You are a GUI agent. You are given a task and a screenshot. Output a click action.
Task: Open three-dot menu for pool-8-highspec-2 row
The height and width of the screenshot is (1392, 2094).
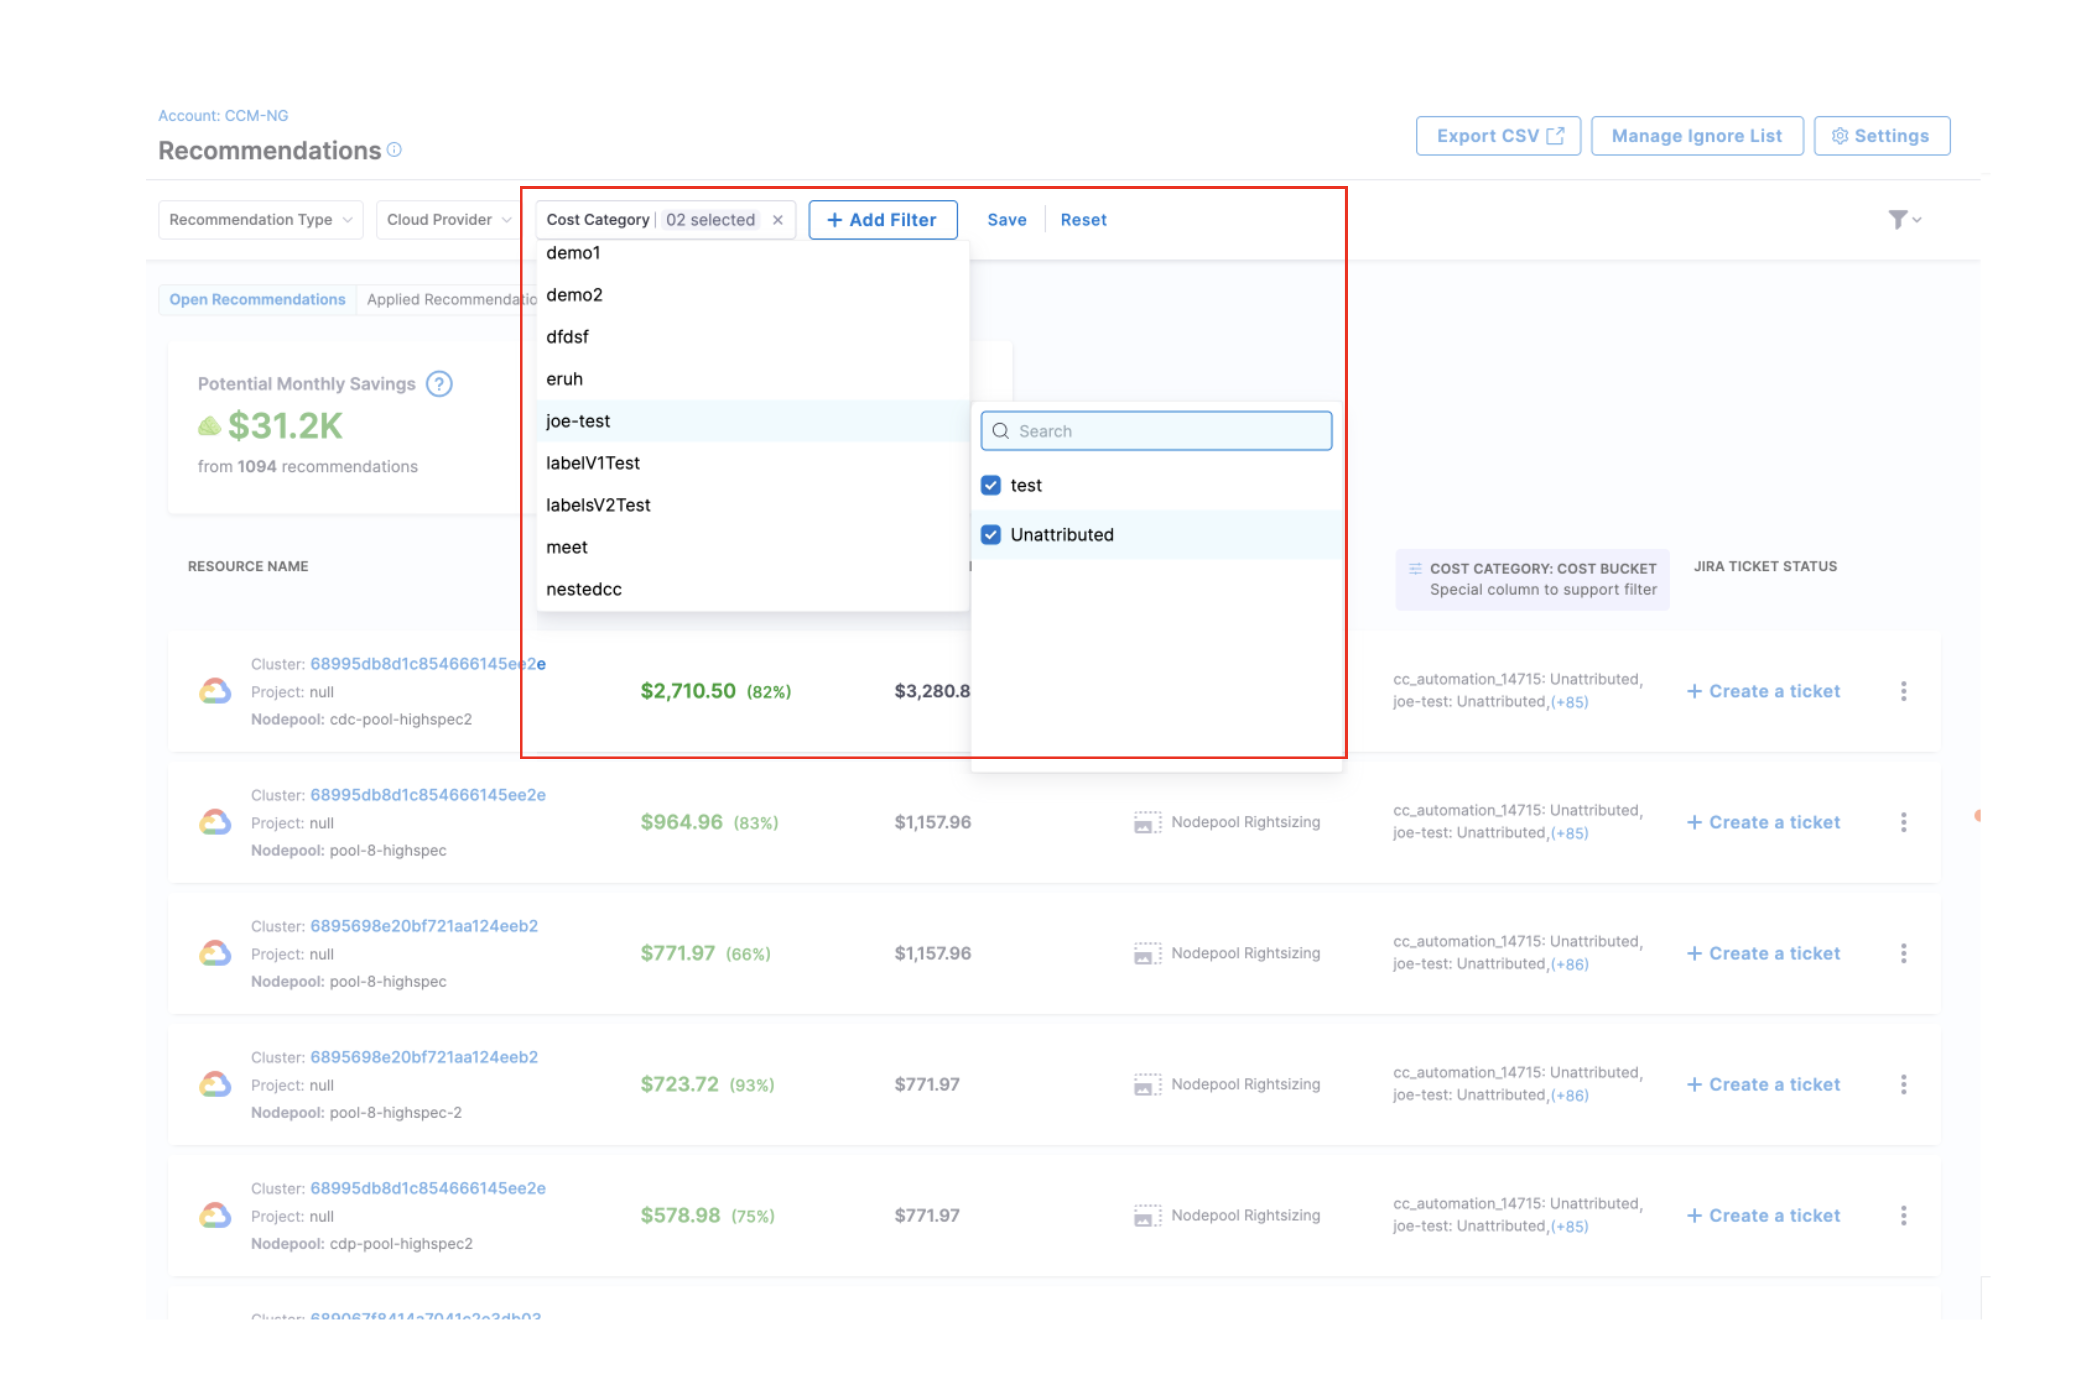click(1903, 1084)
